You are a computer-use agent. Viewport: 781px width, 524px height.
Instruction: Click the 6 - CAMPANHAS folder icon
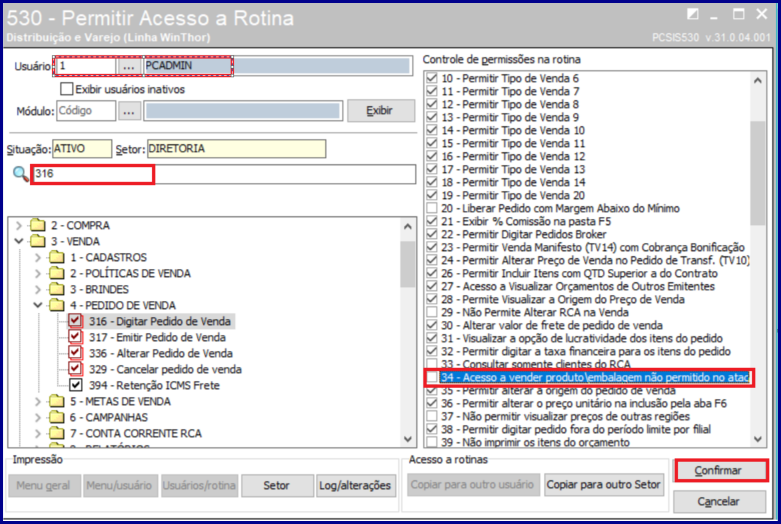[x=57, y=417]
